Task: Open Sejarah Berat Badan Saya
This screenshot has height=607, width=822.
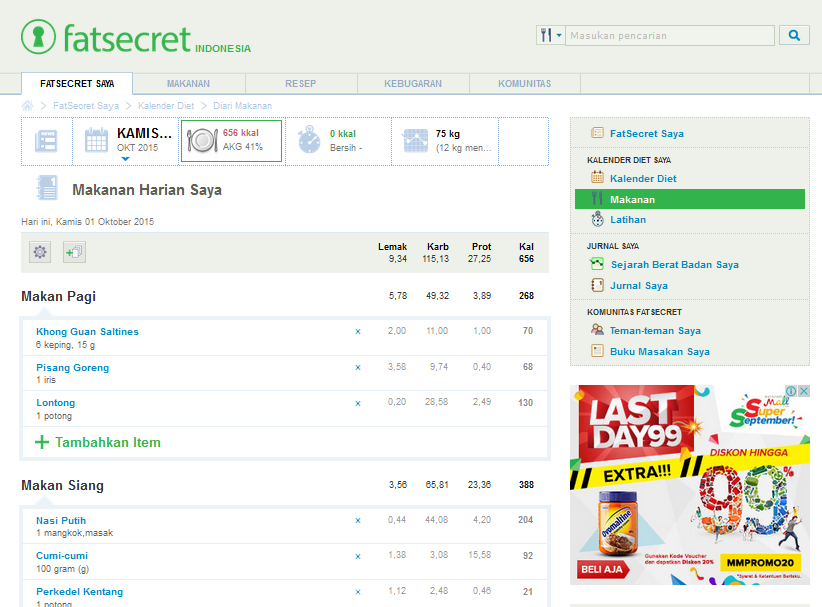Action: tap(674, 265)
